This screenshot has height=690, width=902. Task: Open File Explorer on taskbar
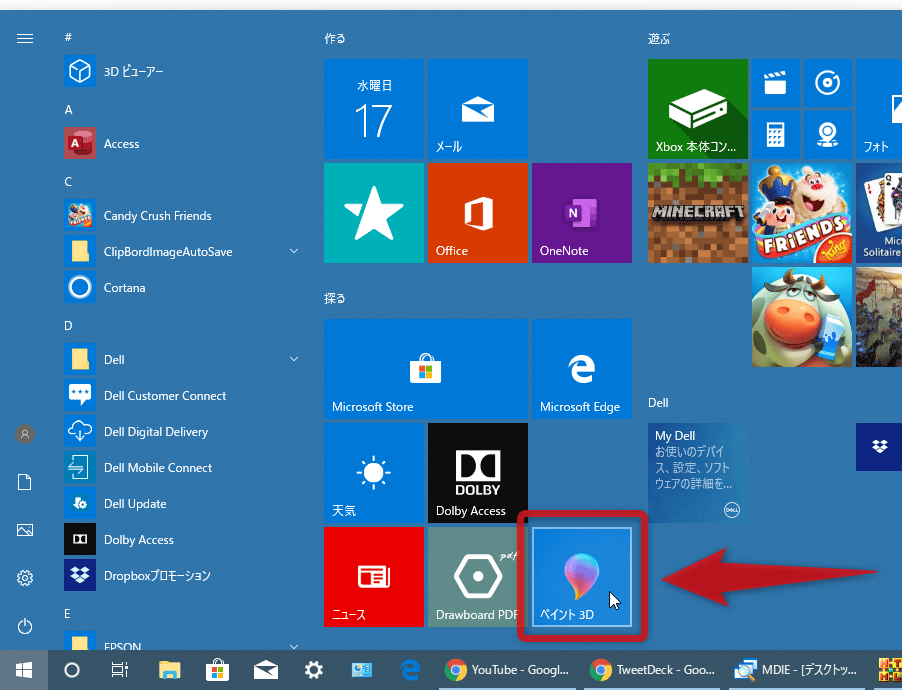pos(169,670)
